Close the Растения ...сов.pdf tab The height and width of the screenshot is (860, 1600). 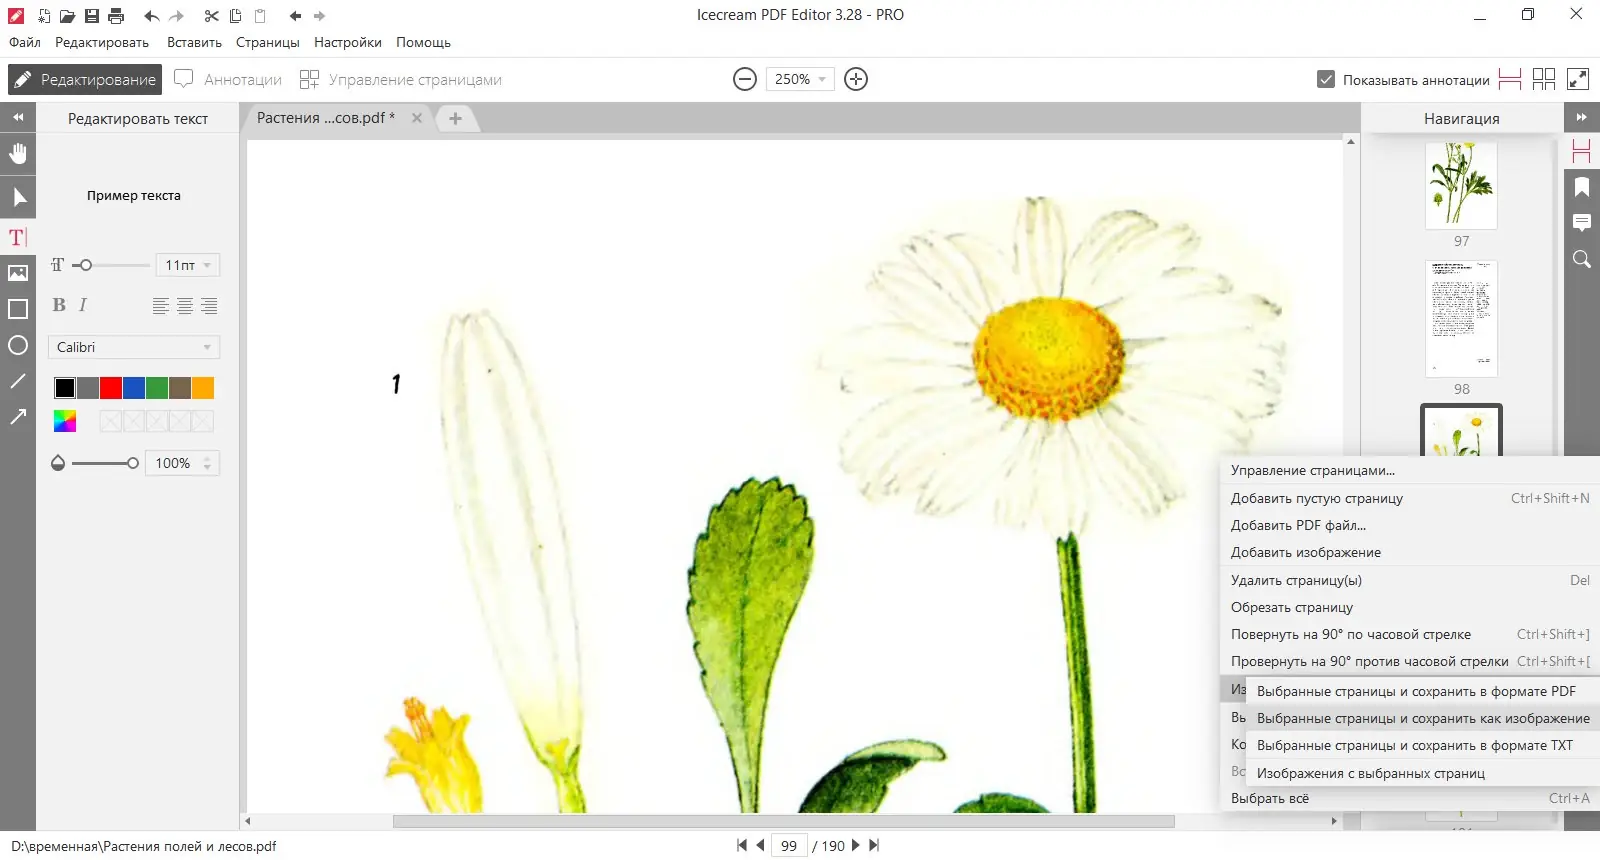(417, 118)
